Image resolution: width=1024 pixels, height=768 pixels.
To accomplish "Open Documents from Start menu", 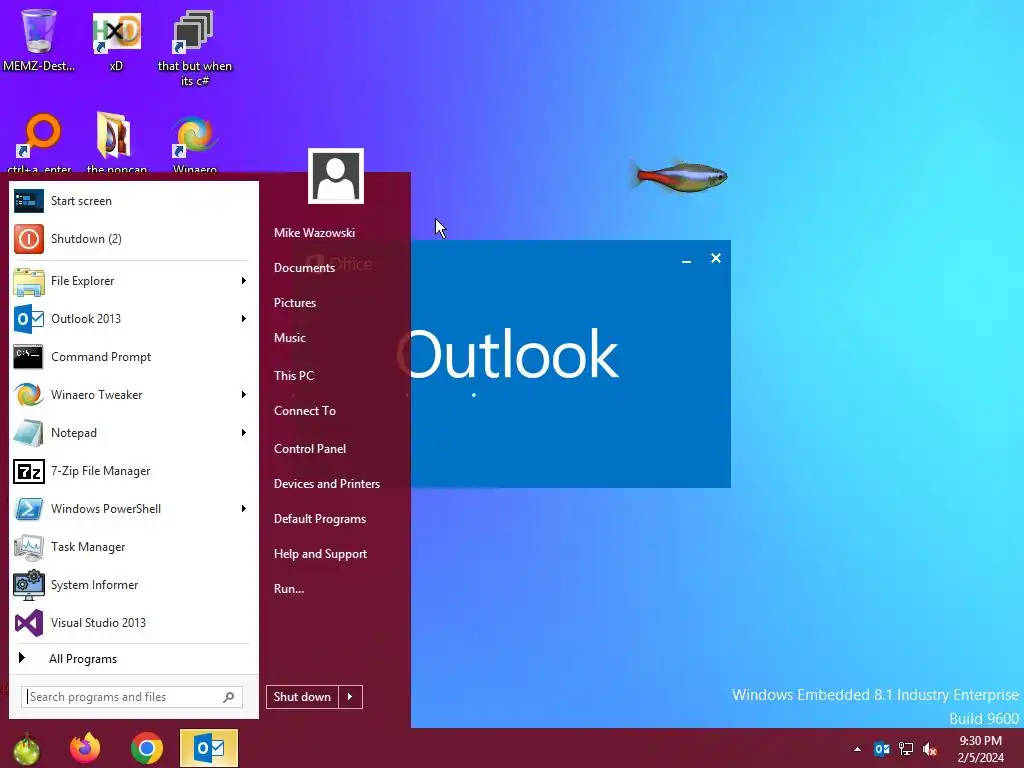I will (304, 268).
